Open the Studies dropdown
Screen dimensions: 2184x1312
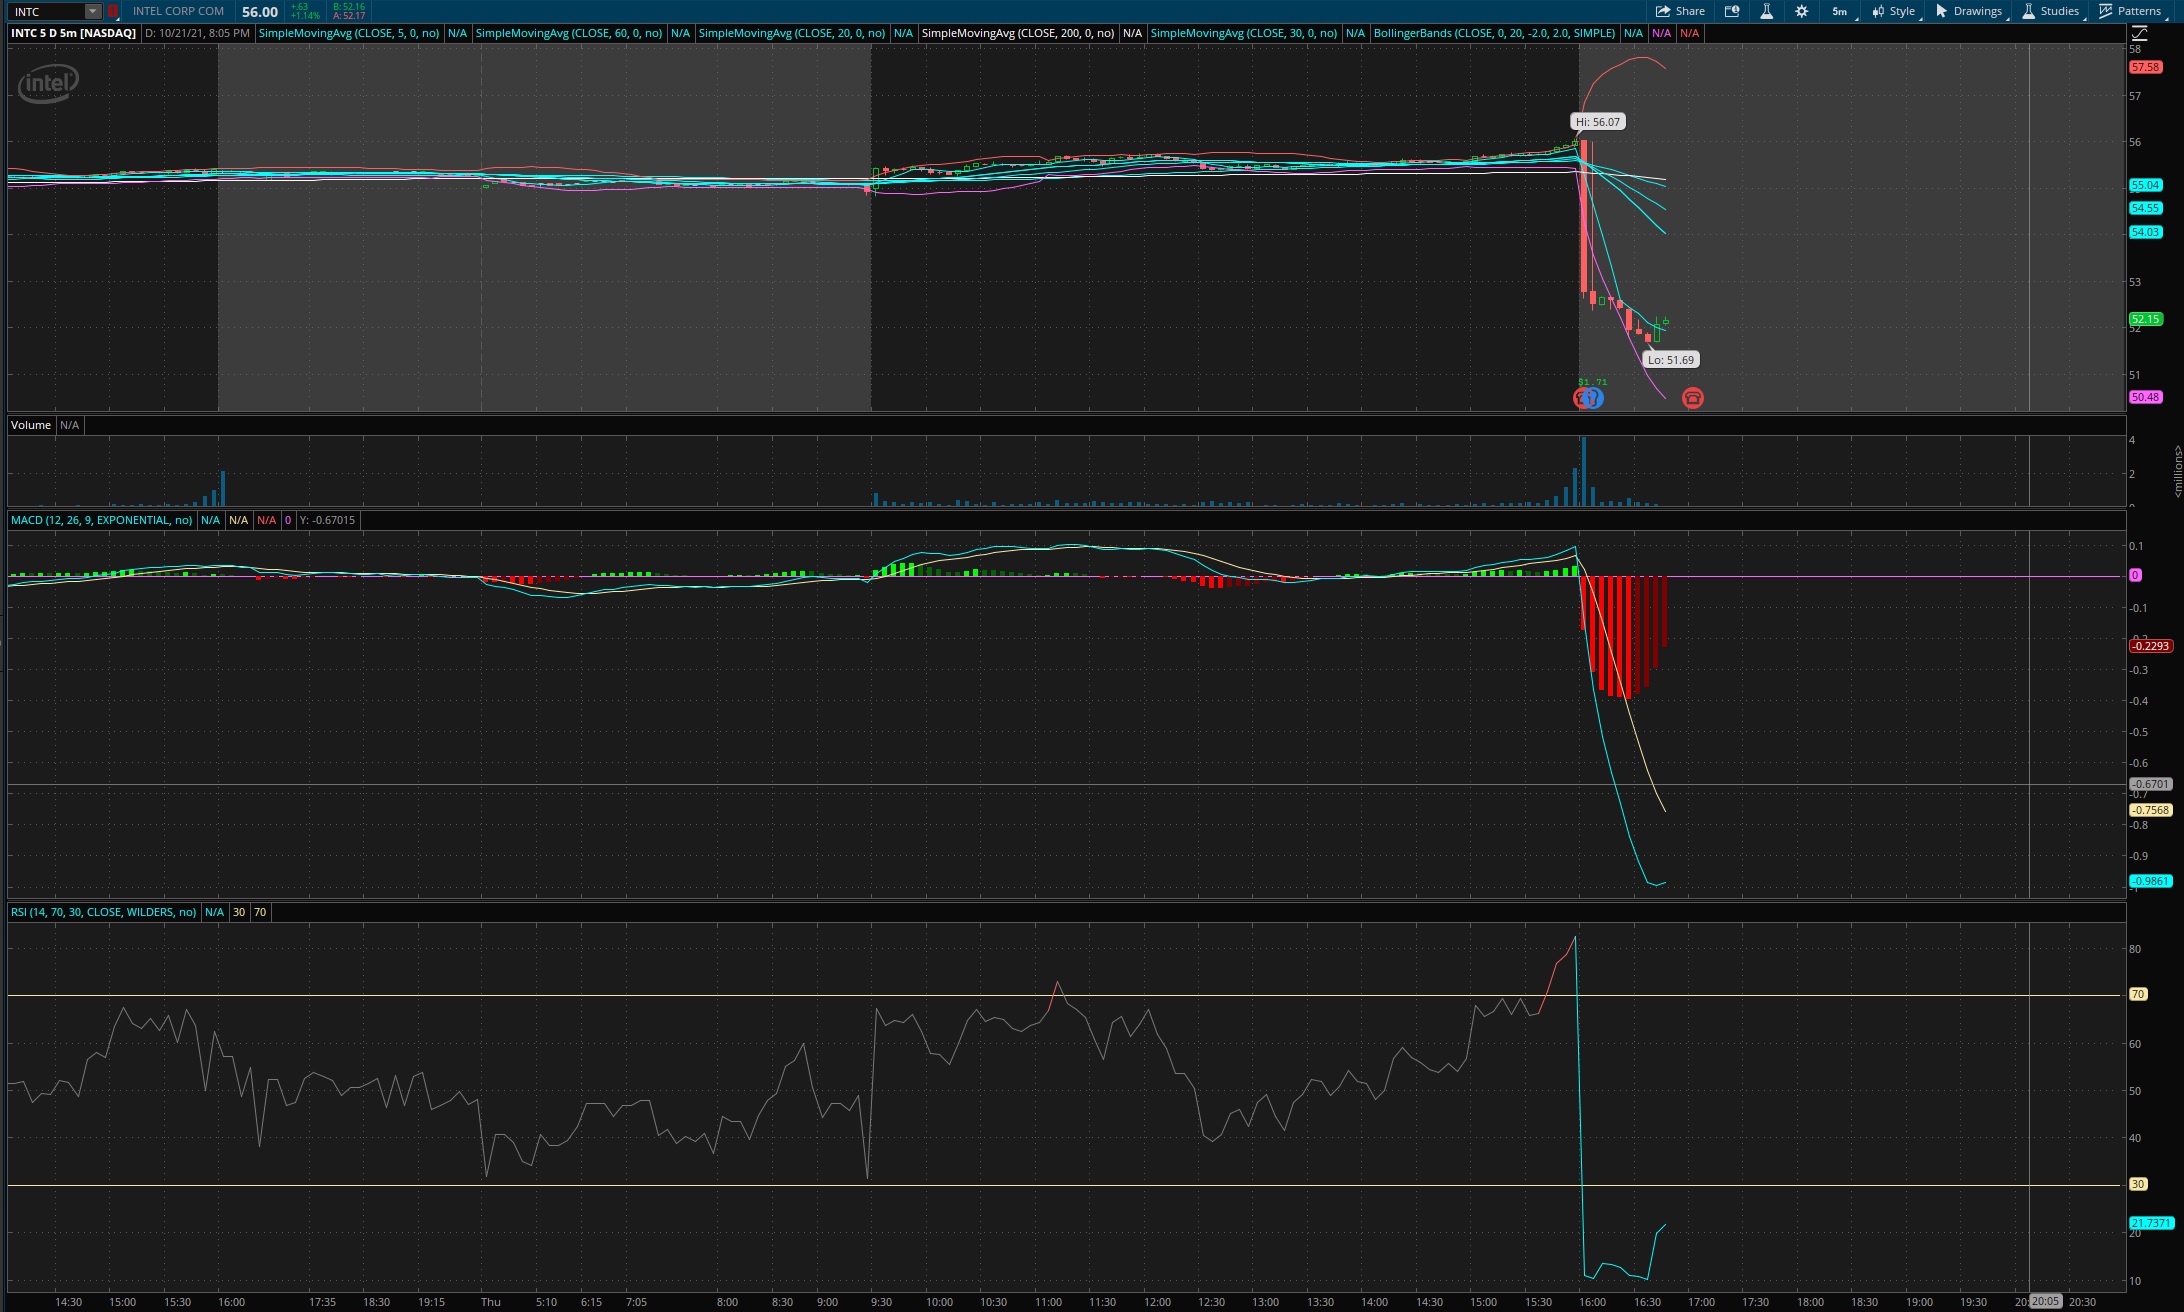pos(2050,11)
